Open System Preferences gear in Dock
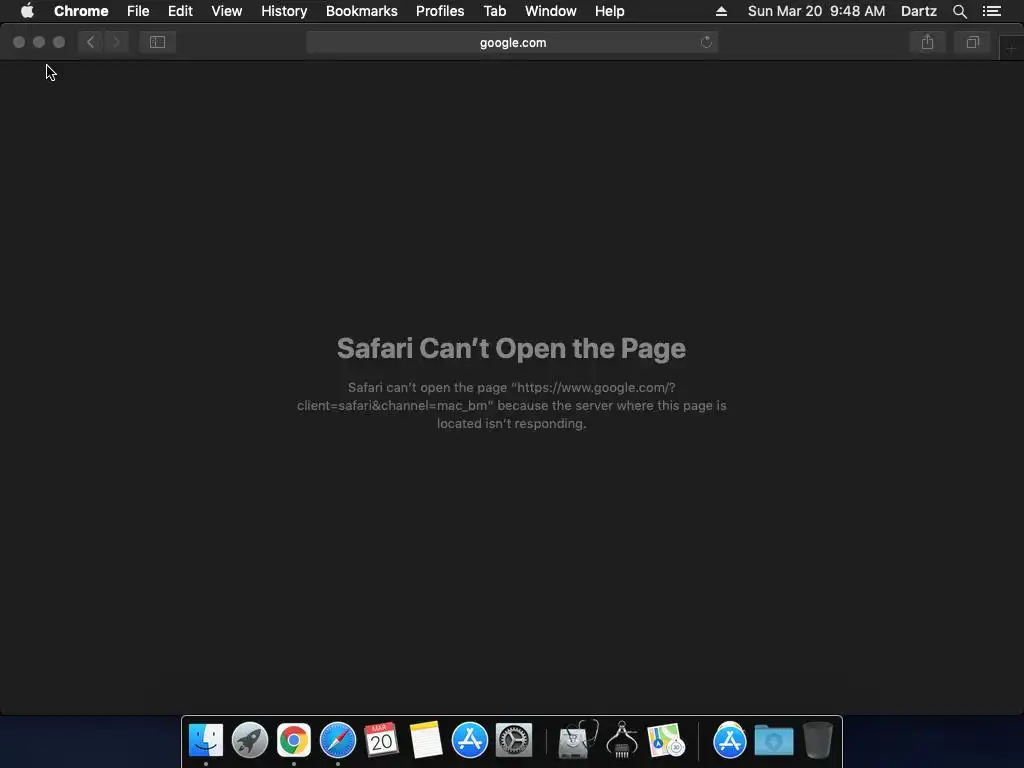 click(514, 741)
